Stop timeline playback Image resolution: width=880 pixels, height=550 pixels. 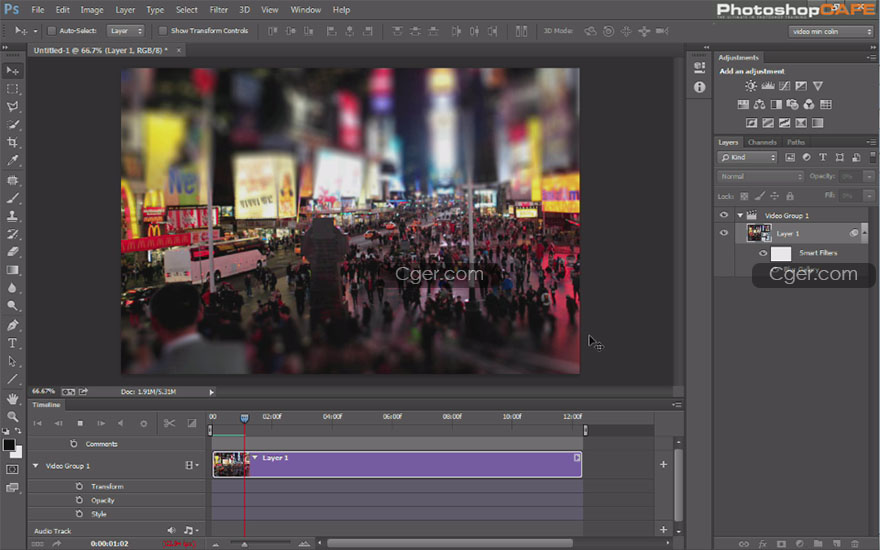(80, 423)
